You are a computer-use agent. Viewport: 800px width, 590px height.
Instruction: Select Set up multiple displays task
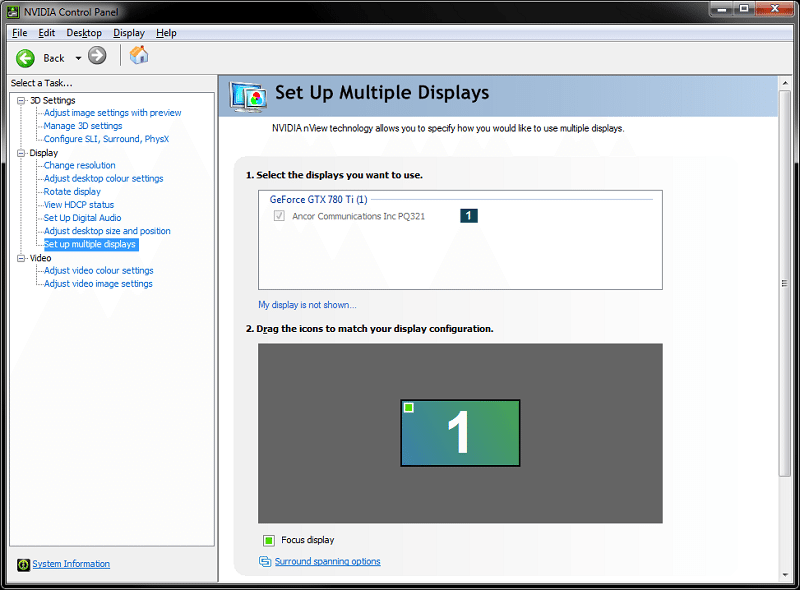[90, 244]
